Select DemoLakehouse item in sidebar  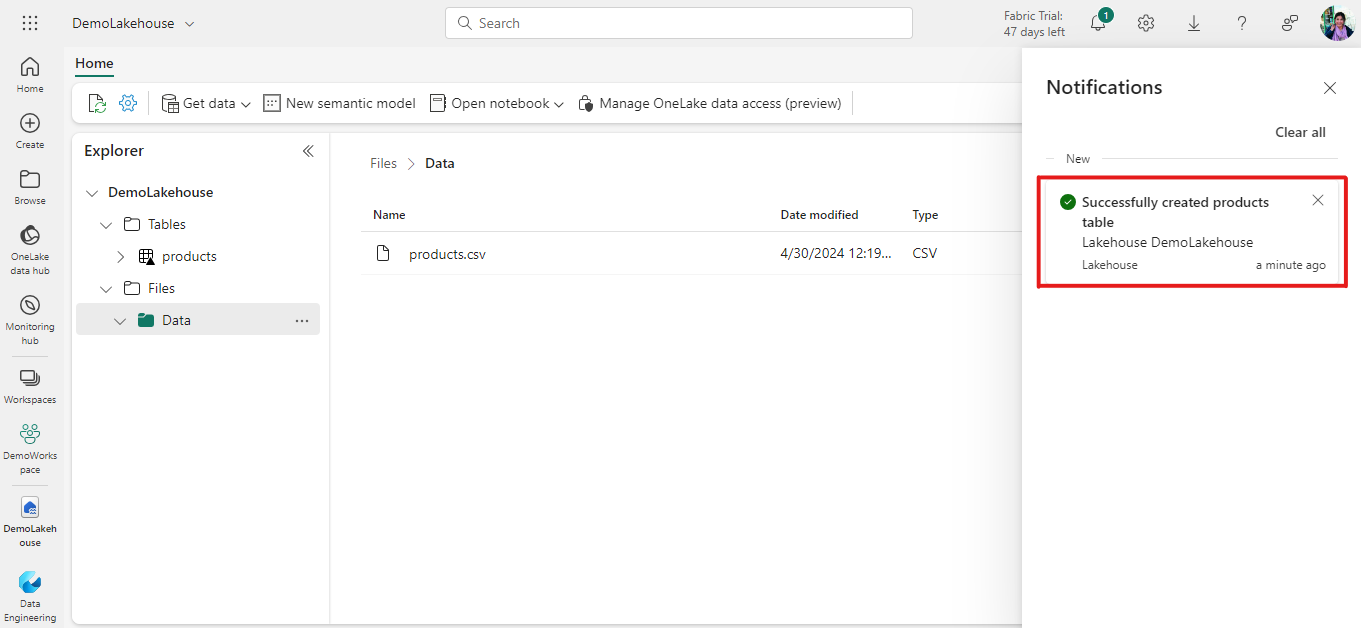30,521
